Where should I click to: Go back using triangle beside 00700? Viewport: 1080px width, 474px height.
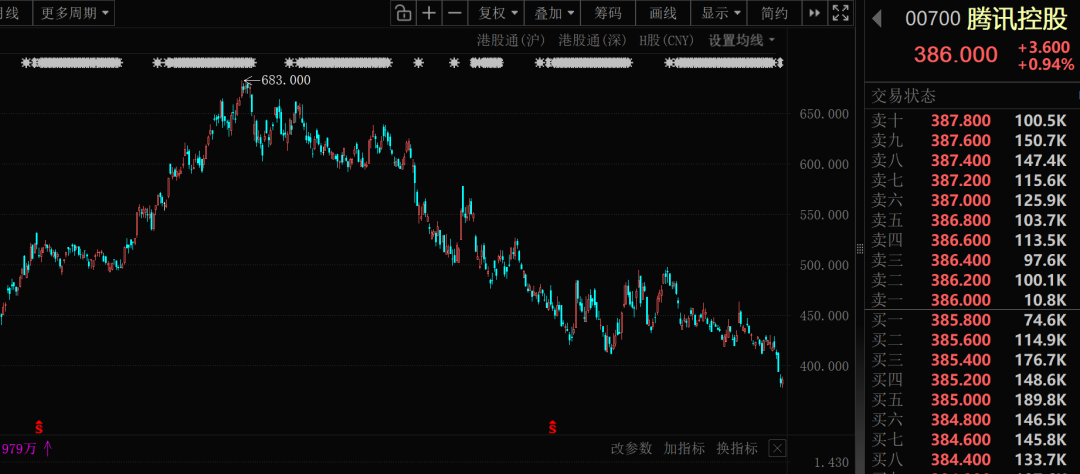tap(877, 19)
